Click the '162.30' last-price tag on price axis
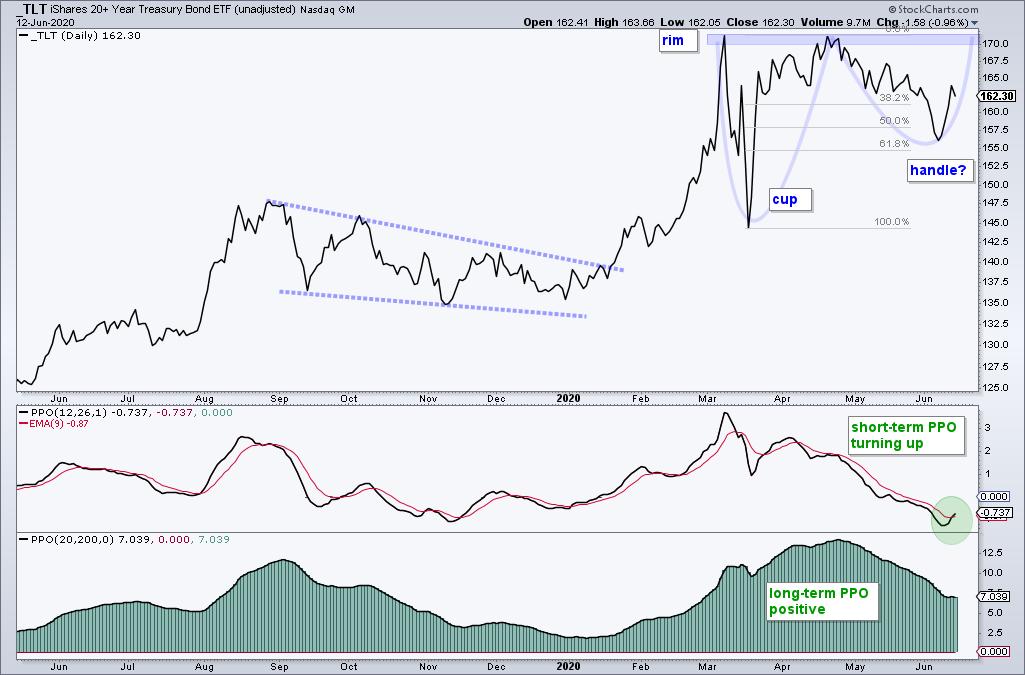This screenshot has height=675, width=1025. tap(998, 96)
